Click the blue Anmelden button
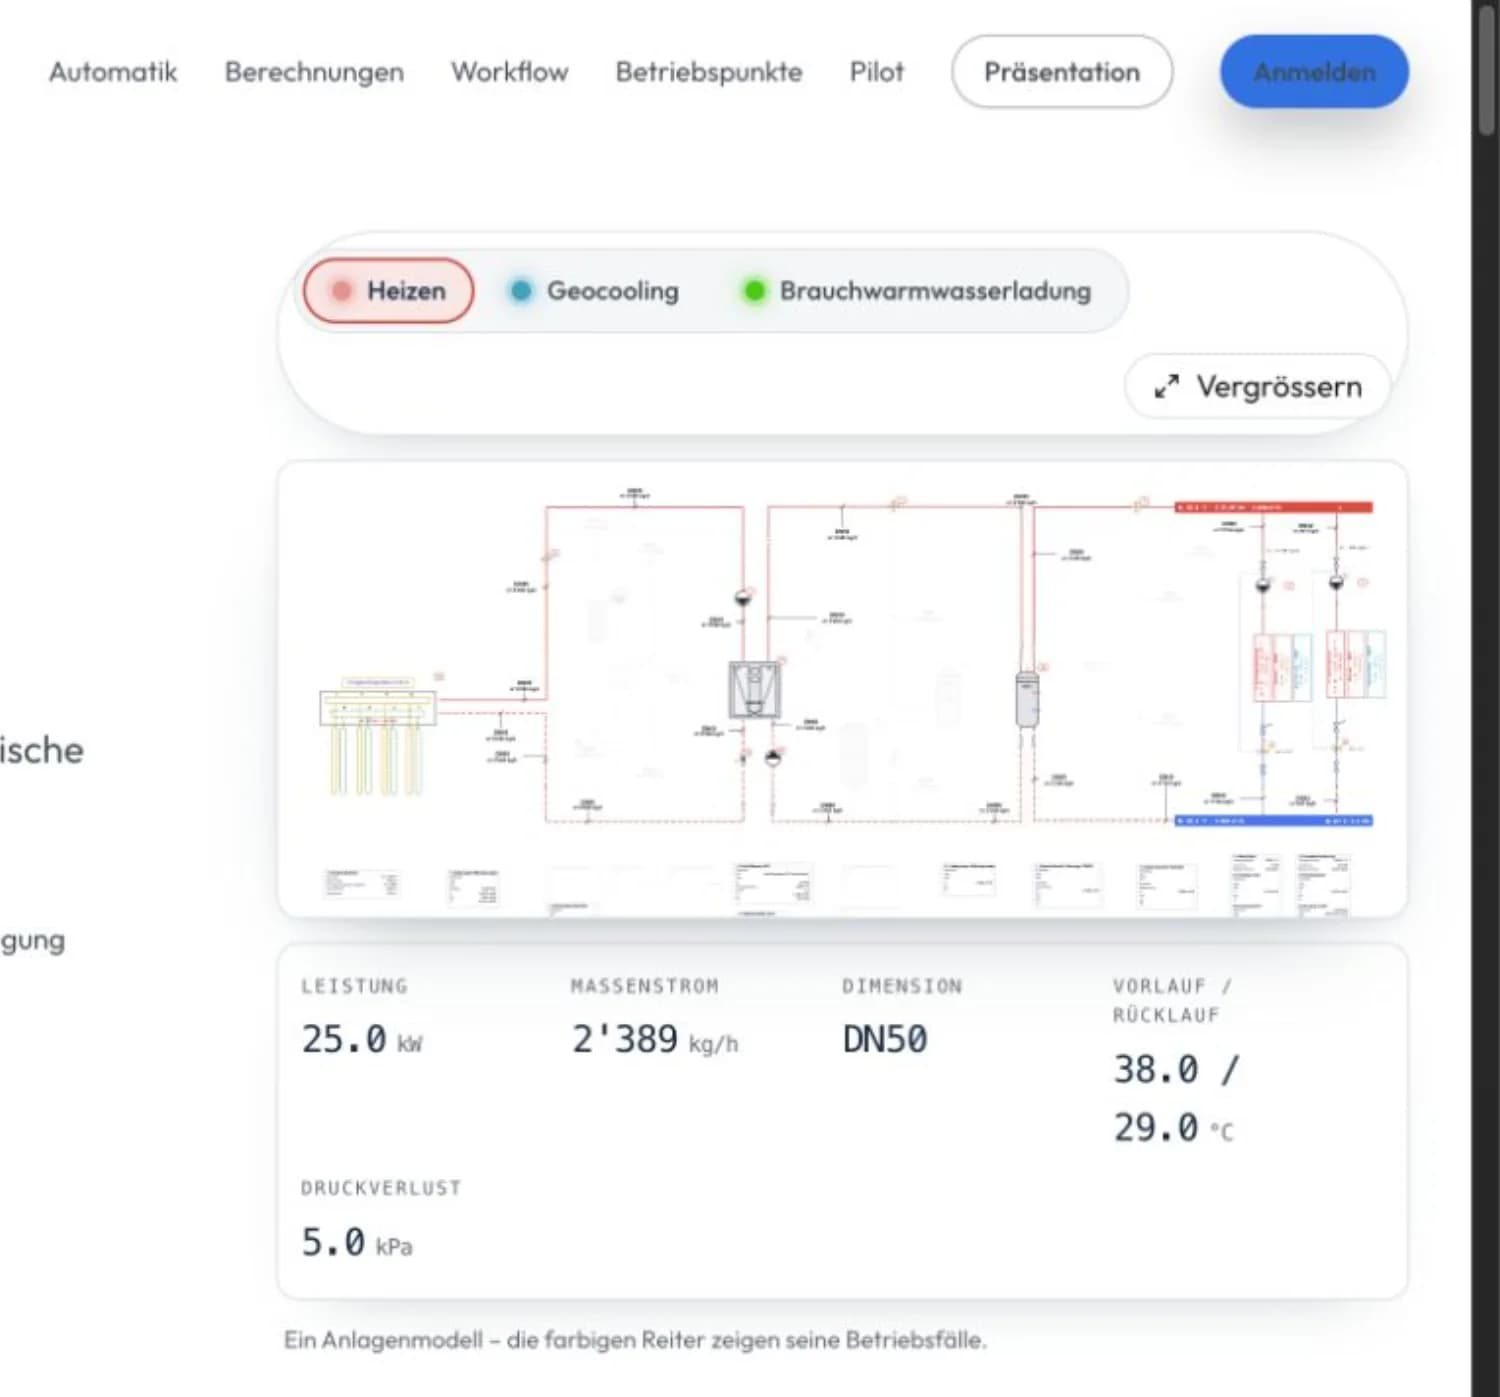 point(1314,72)
